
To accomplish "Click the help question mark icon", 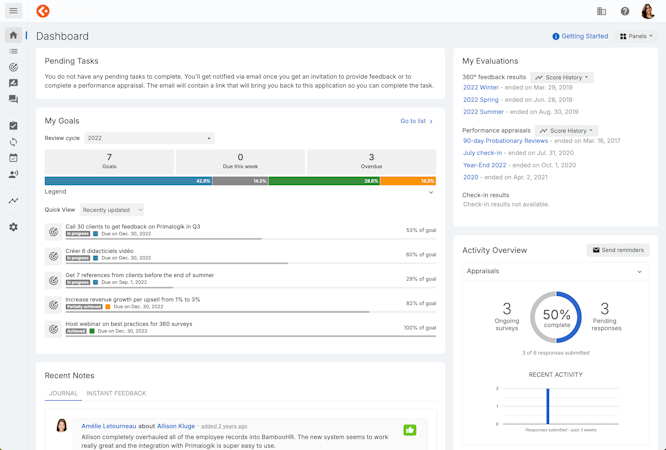I will click(x=625, y=11).
